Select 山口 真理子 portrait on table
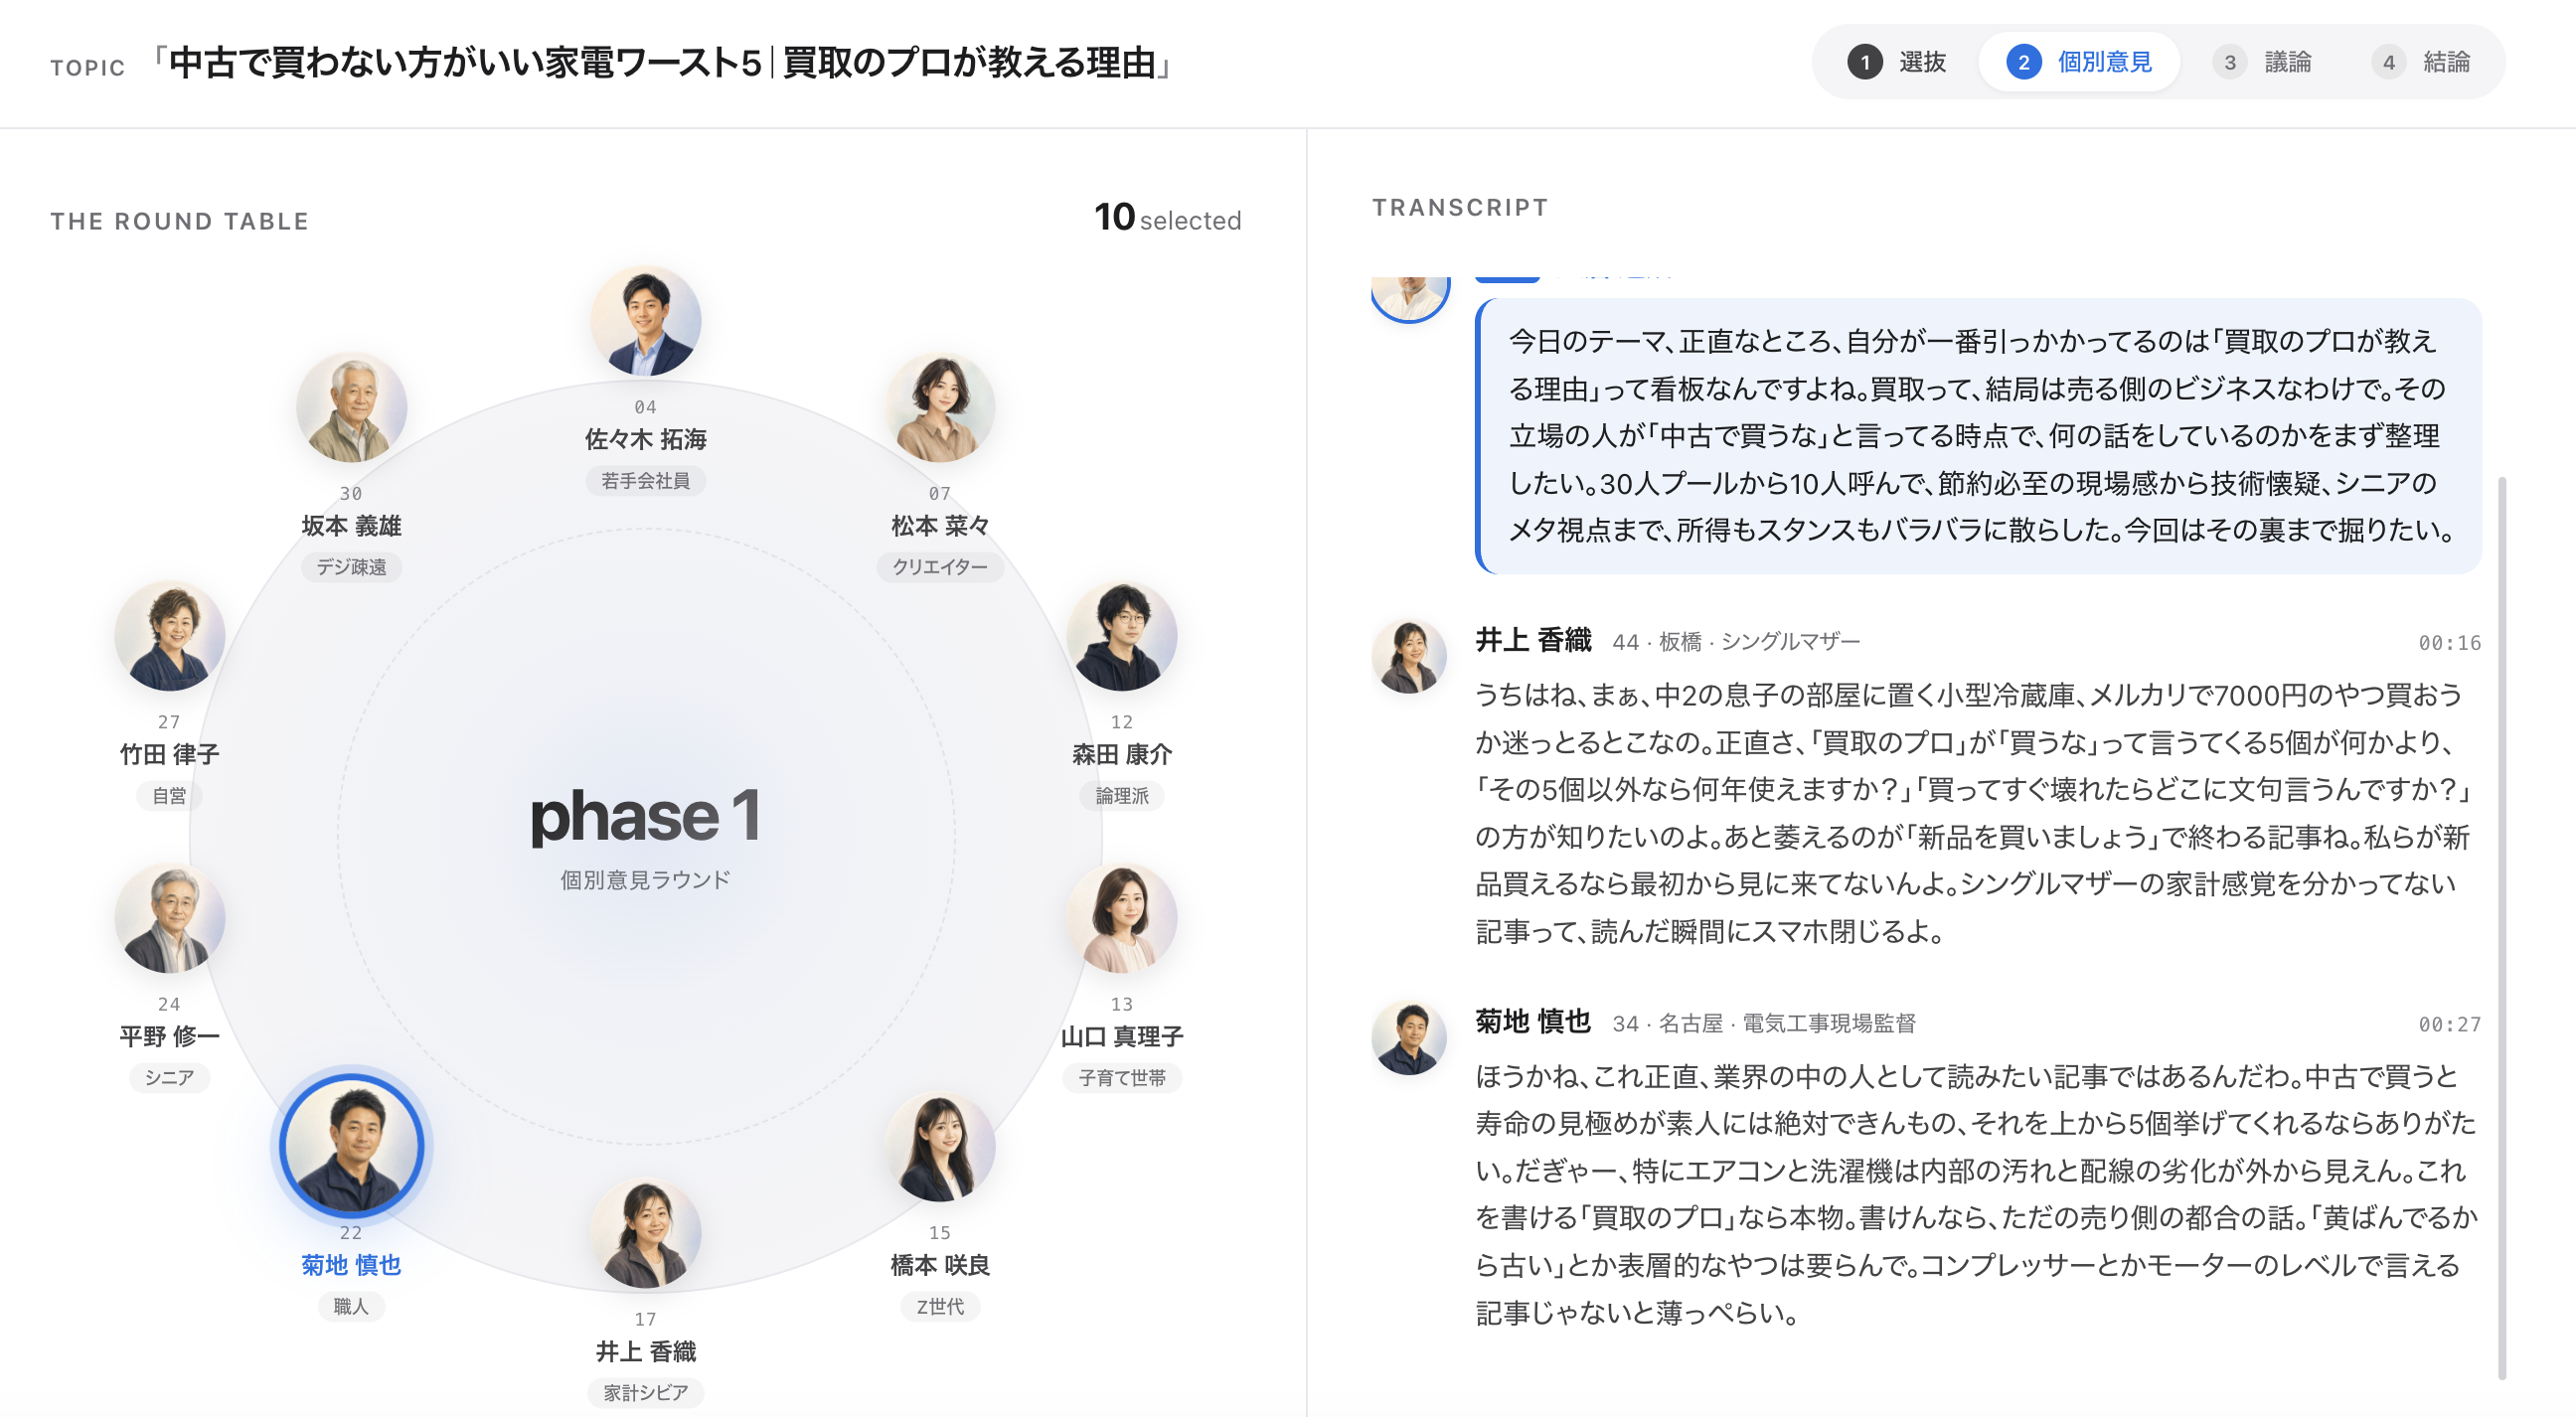The width and height of the screenshot is (2576, 1417). (1121, 918)
